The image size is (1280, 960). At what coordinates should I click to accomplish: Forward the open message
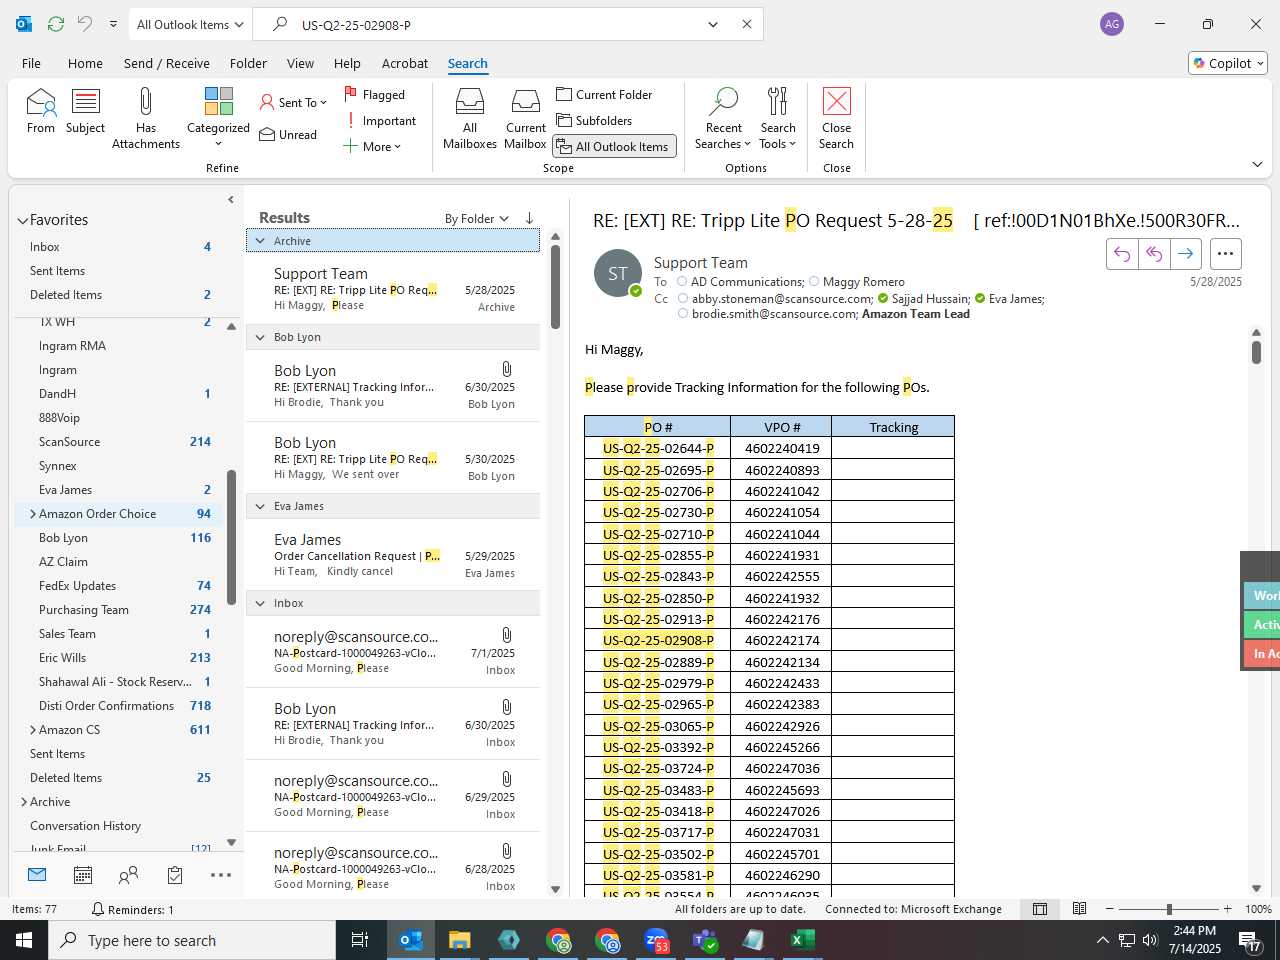(1186, 254)
